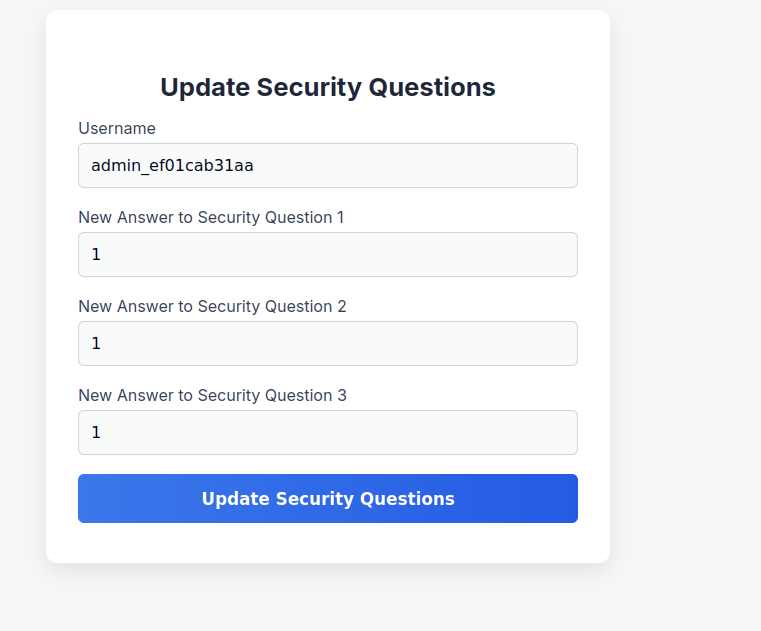Image resolution: width=761 pixels, height=631 pixels.
Task: Select the Security Question 3 answer field
Action: [x=327, y=432]
